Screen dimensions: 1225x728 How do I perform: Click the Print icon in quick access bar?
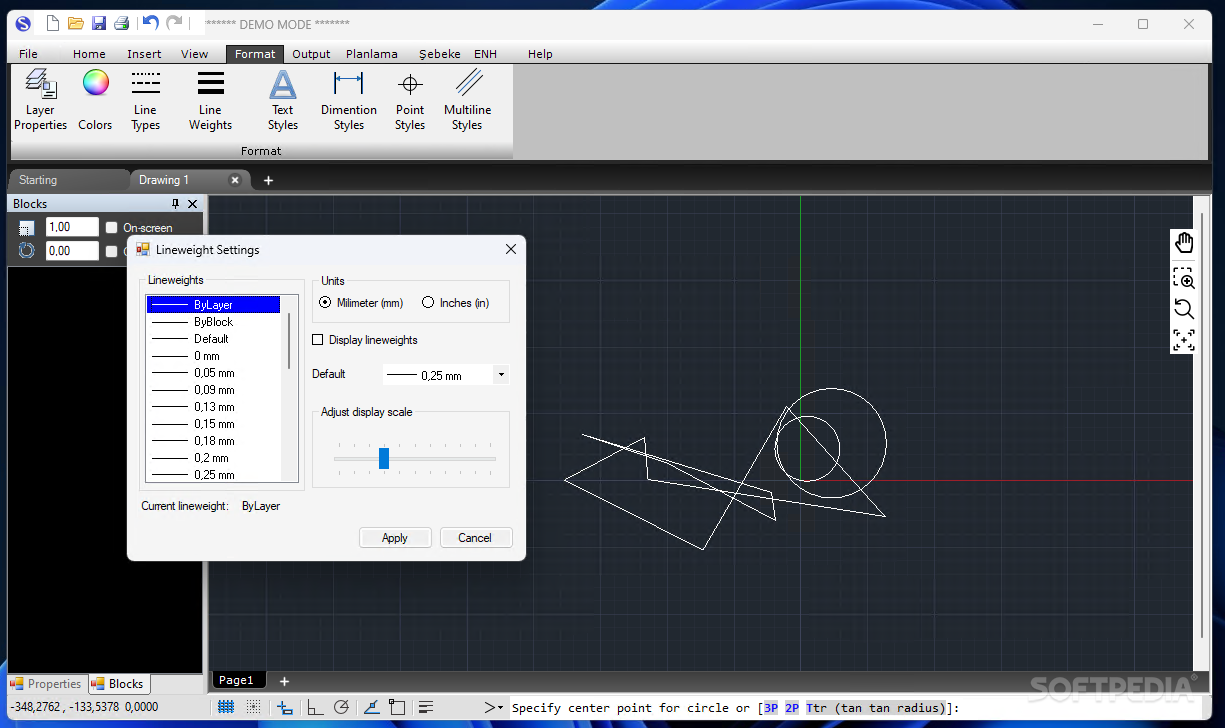(x=121, y=23)
